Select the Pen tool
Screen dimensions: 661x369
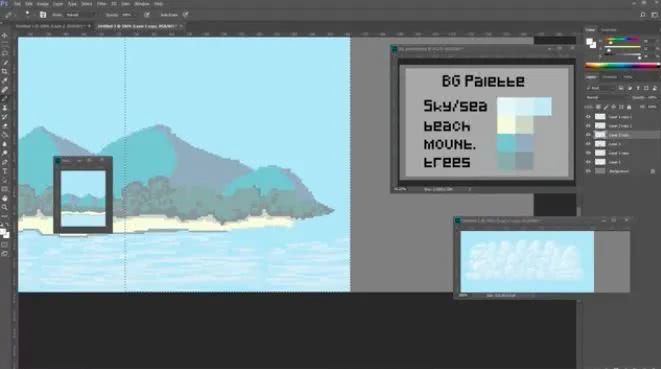5,162
